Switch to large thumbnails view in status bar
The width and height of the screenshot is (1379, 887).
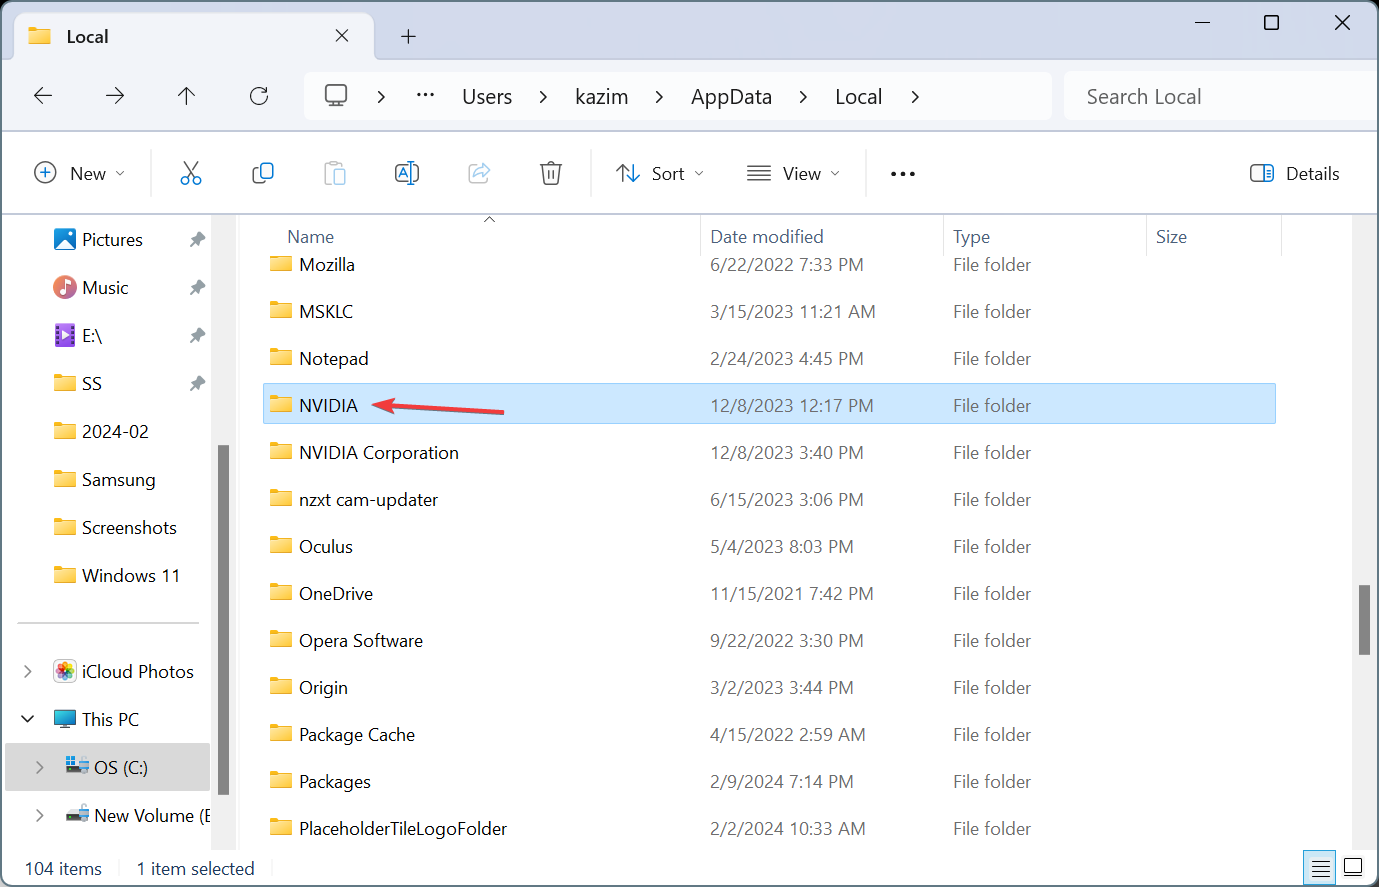click(x=1353, y=867)
